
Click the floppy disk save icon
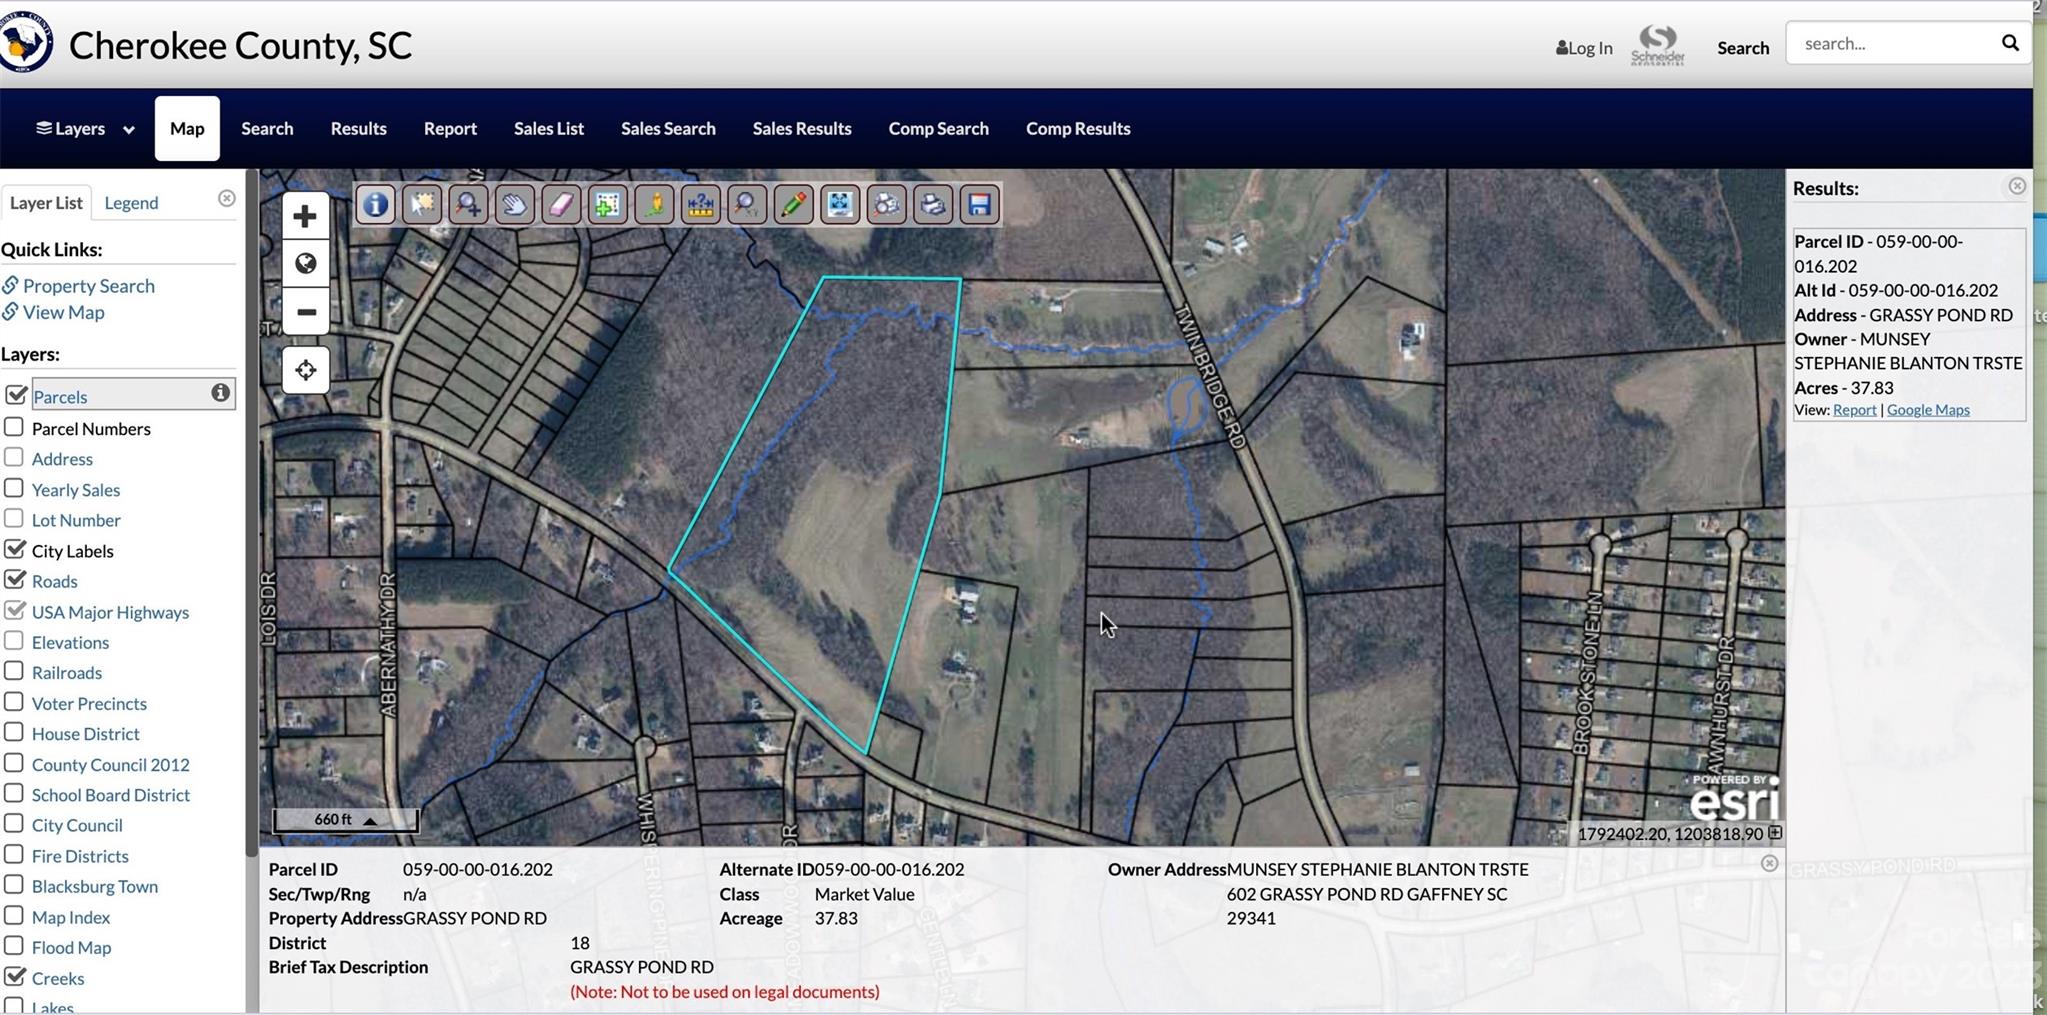980,205
